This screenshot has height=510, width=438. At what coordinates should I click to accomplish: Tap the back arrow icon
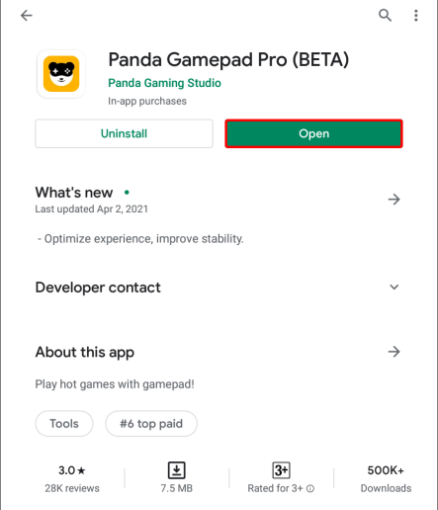tap(26, 15)
